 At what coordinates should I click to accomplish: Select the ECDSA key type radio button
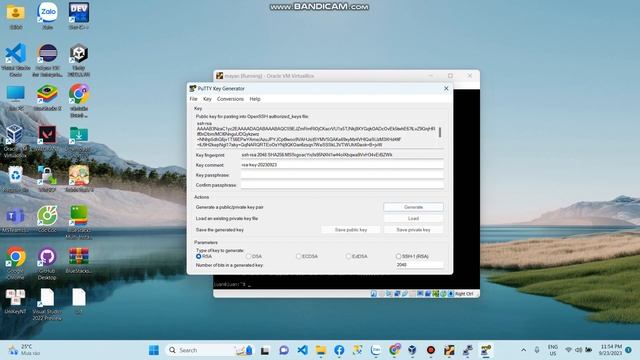(298, 256)
